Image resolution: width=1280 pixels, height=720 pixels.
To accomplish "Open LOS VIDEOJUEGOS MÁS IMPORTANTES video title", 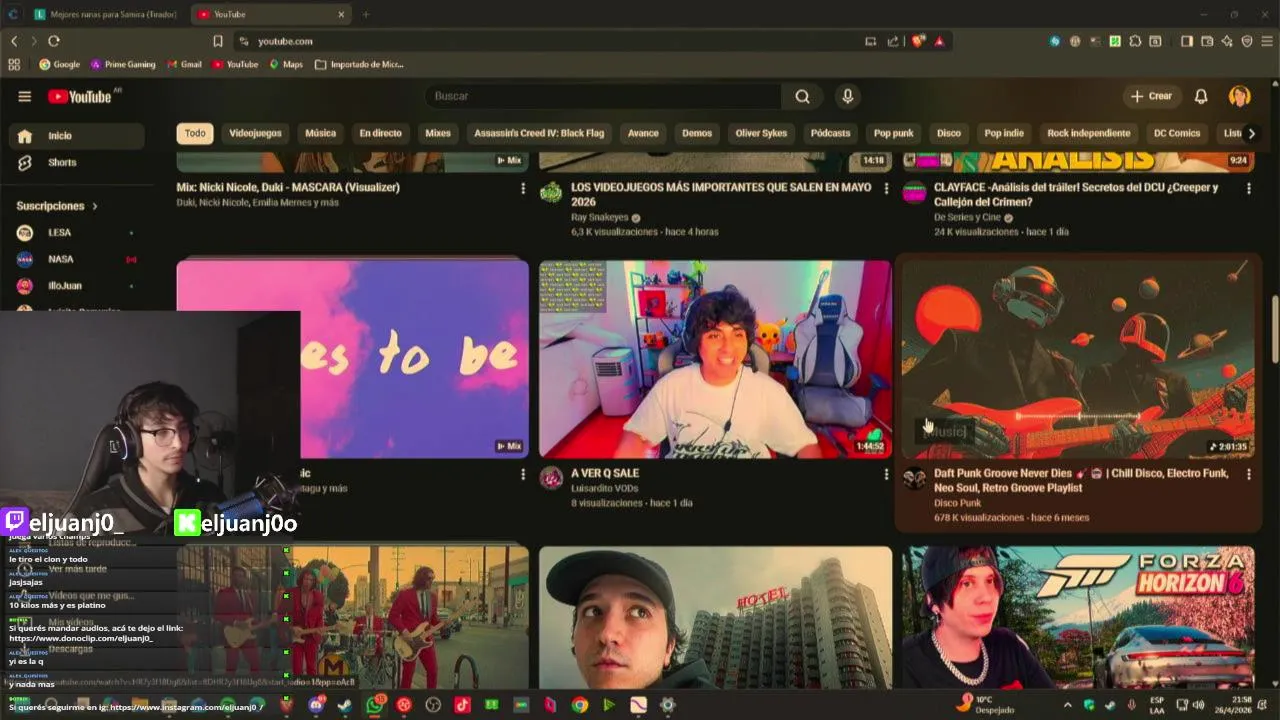I will (721, 195).
